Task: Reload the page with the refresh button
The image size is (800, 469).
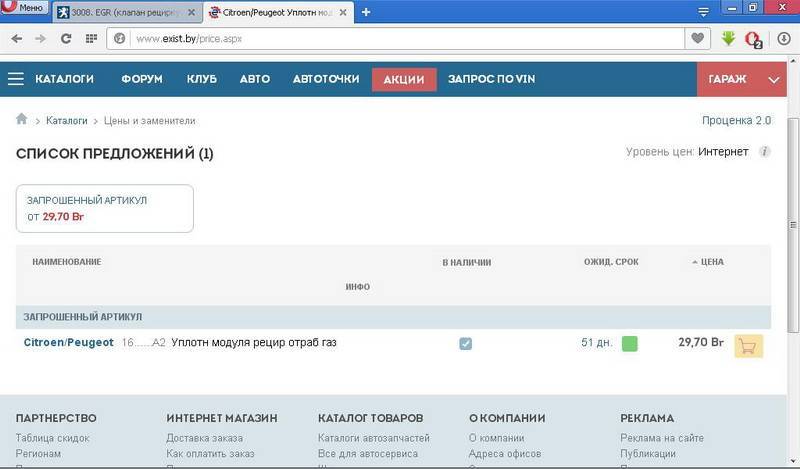Action: 66,39
